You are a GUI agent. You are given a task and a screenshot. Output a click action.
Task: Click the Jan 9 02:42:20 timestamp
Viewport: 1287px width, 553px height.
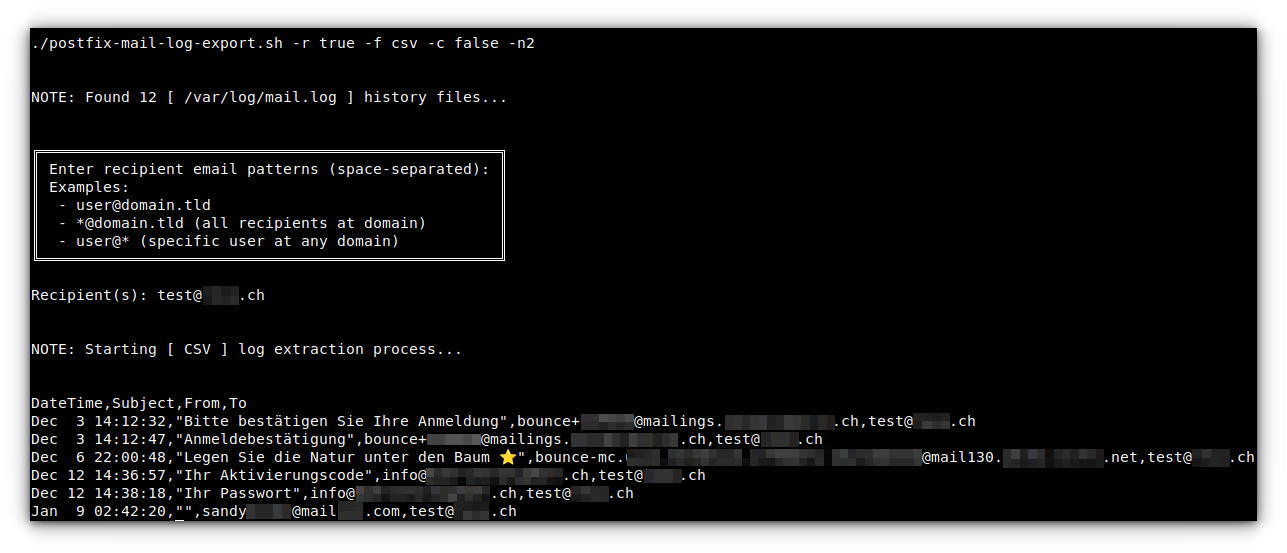(x=99, y=512)
